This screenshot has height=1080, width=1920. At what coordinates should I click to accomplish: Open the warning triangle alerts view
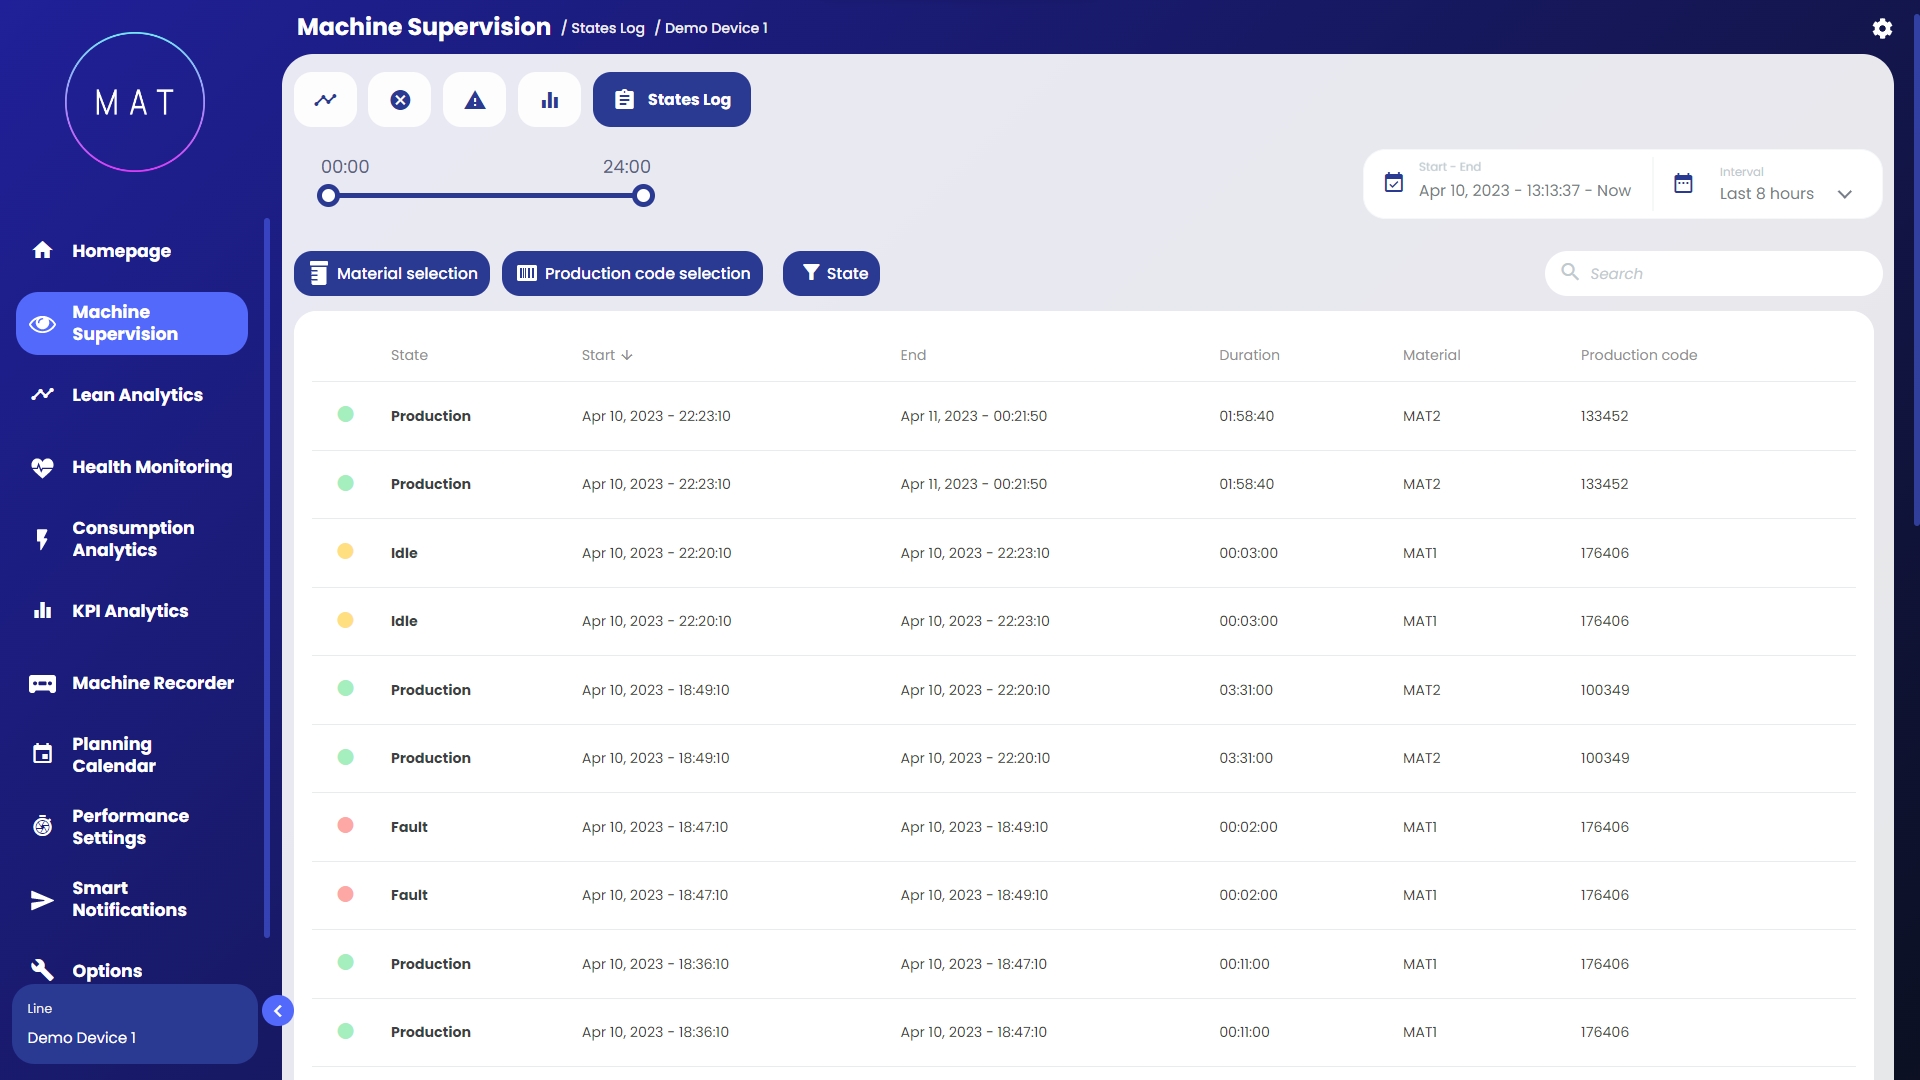pos(475,100)
